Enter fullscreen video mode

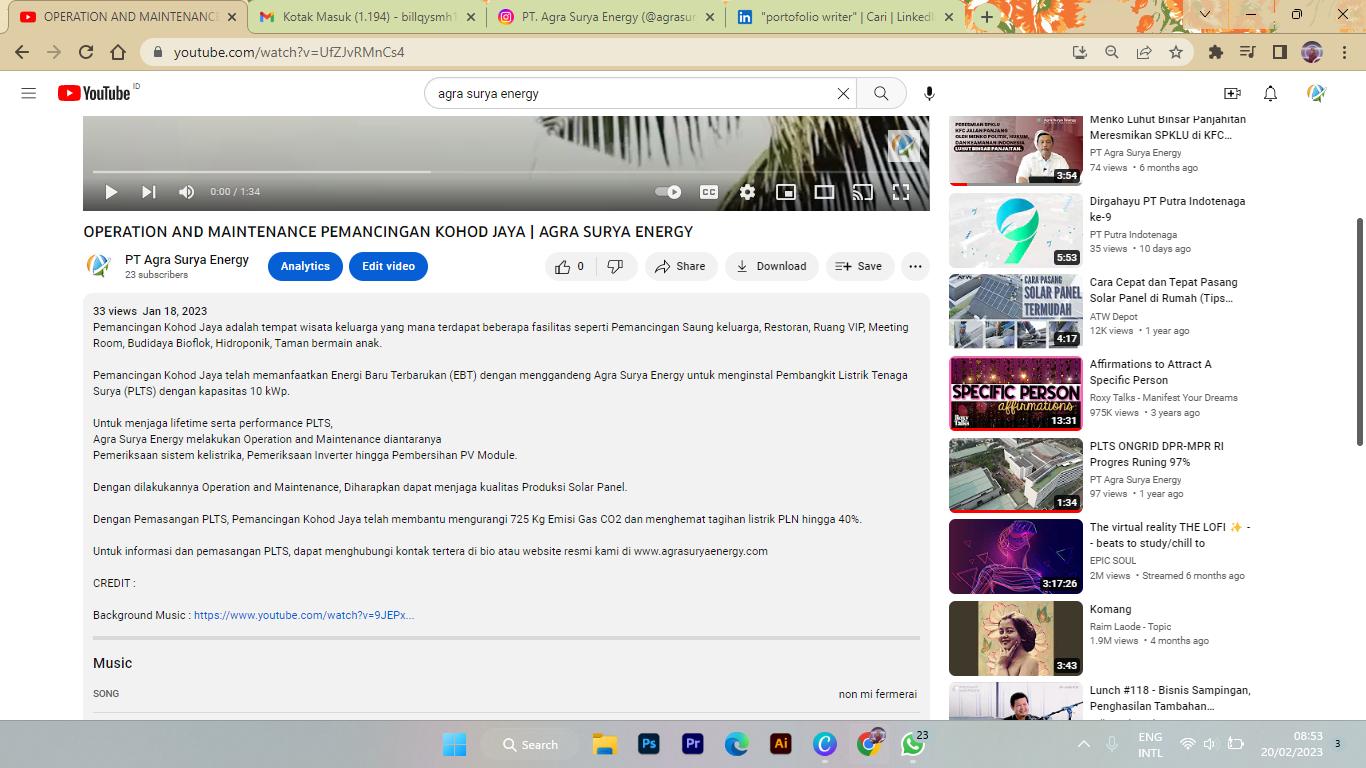[901, 192]
